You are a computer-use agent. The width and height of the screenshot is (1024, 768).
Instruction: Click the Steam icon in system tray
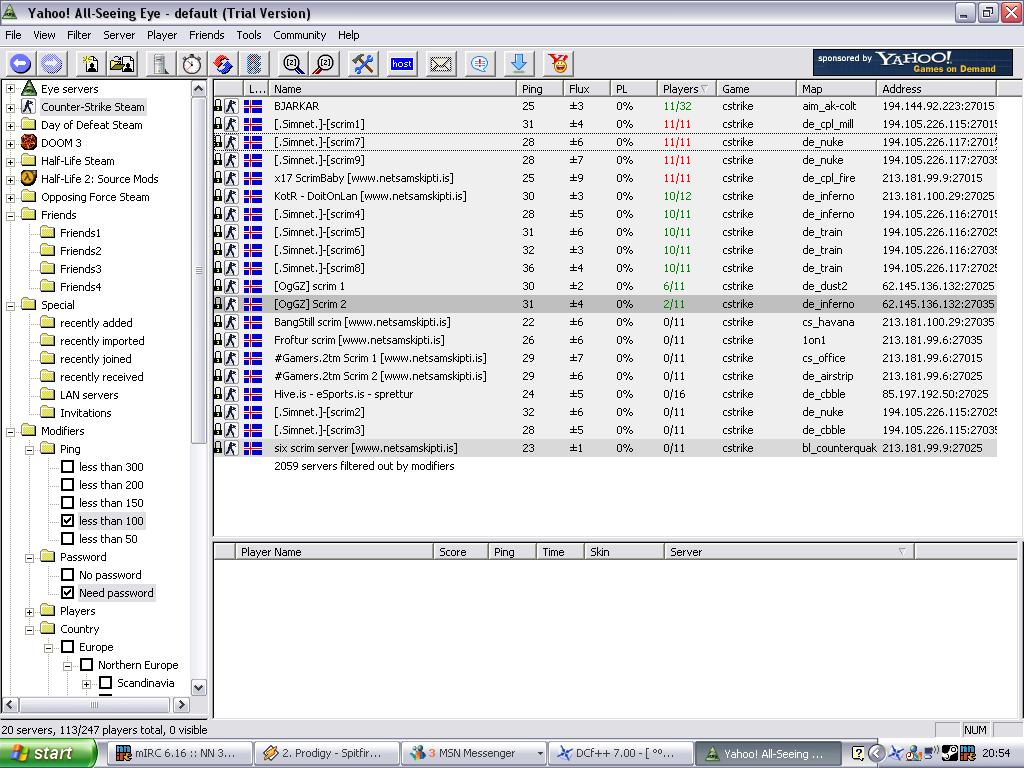point(950,753)
